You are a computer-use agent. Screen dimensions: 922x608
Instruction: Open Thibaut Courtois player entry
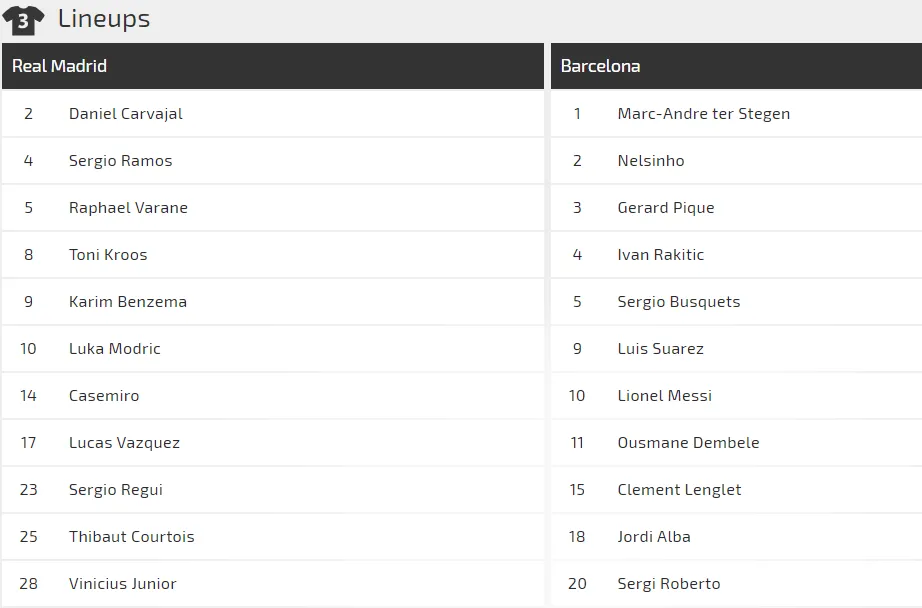click(x=132, y=537)
